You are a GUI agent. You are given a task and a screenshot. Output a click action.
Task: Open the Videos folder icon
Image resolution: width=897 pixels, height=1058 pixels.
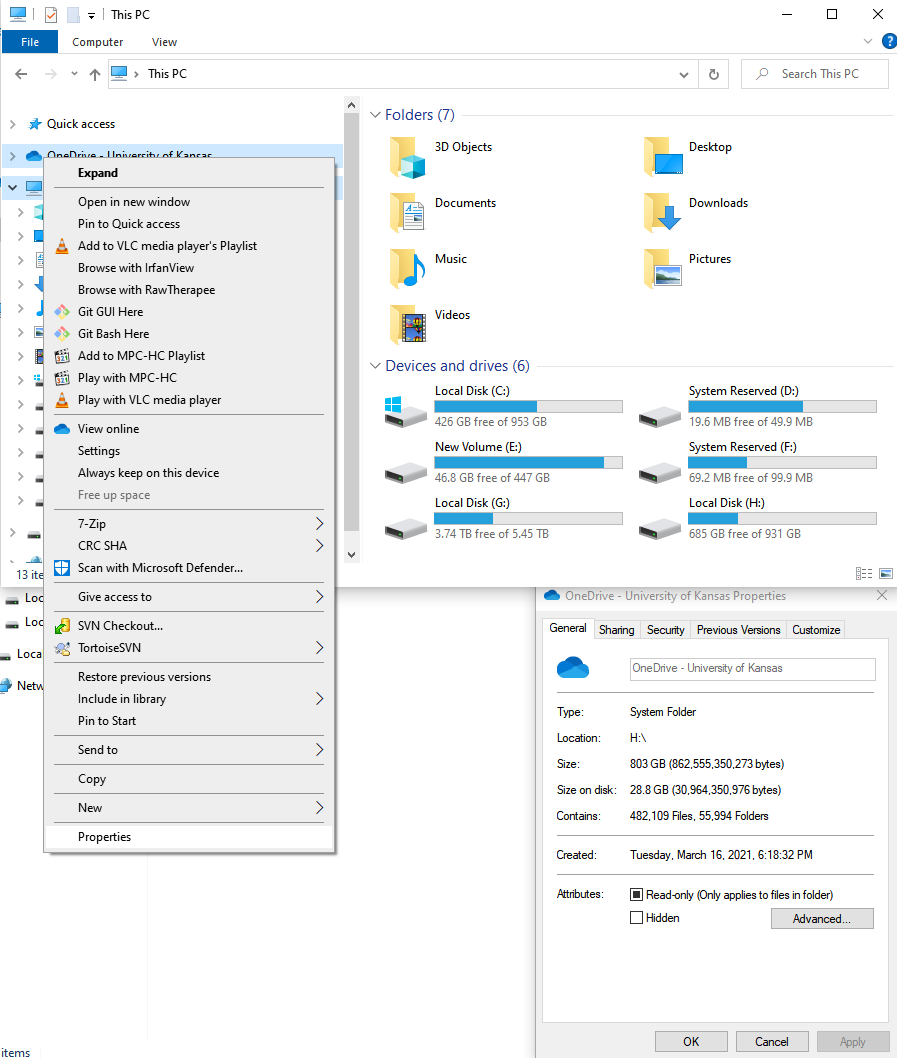coord(407,325)
